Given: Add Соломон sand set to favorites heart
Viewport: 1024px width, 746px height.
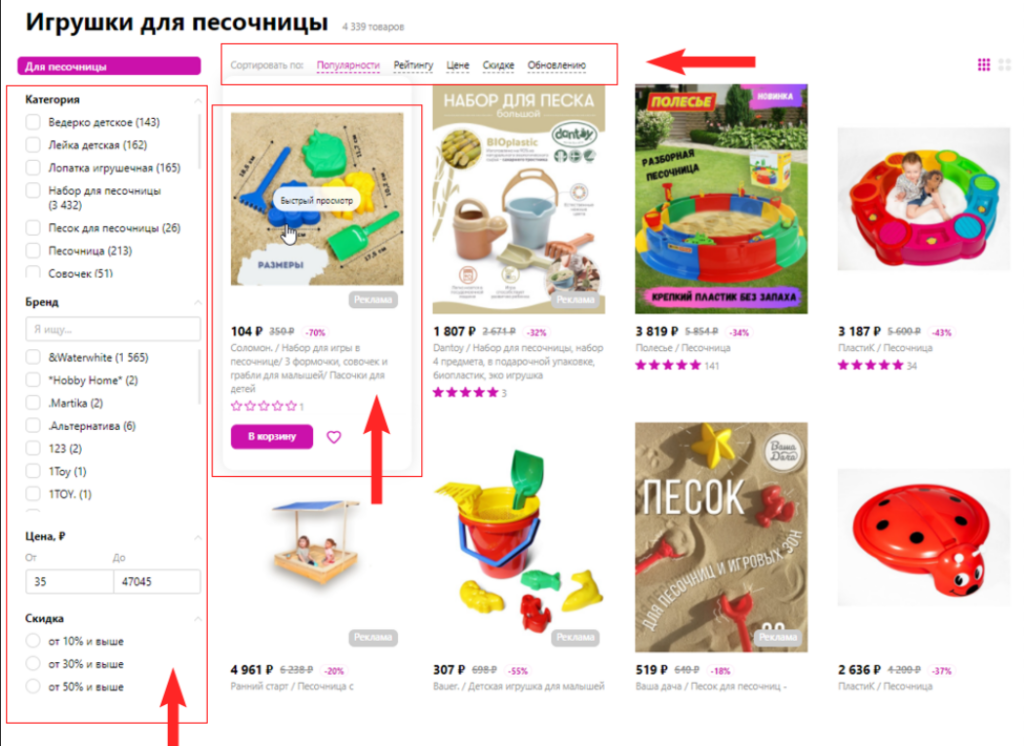Looking at the screenshot, I should coord(334,437).
